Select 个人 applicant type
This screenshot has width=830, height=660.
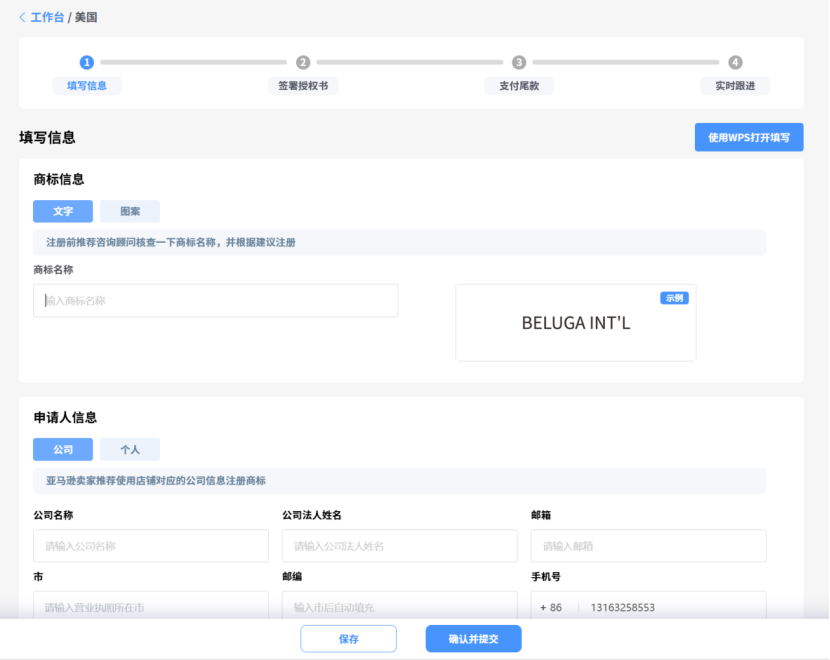[130, 449]
